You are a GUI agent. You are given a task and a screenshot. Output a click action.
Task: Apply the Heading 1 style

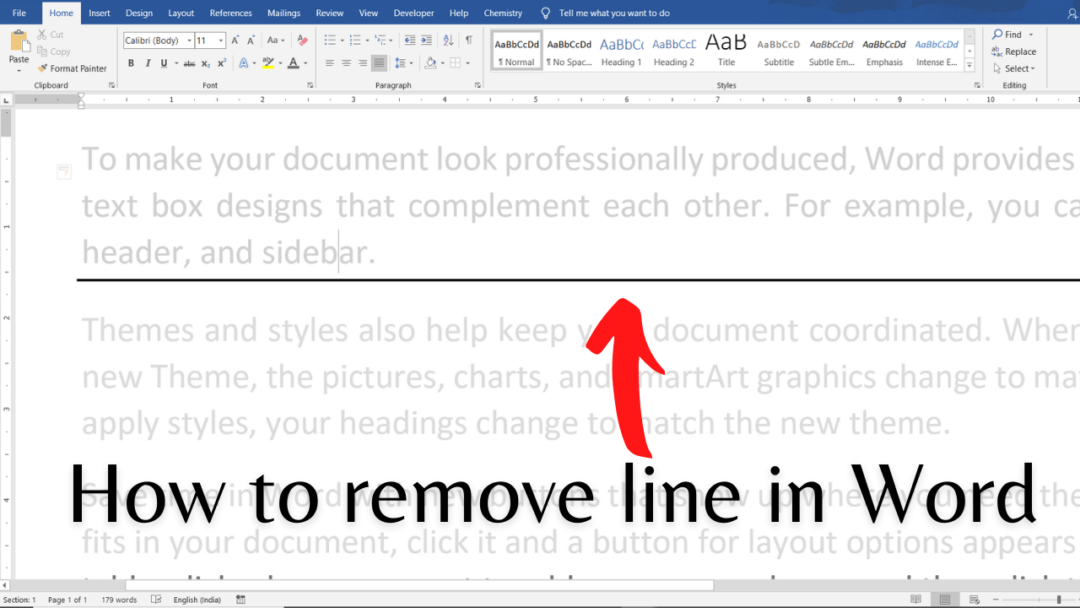pyautogui.click(x=621, y=50)
